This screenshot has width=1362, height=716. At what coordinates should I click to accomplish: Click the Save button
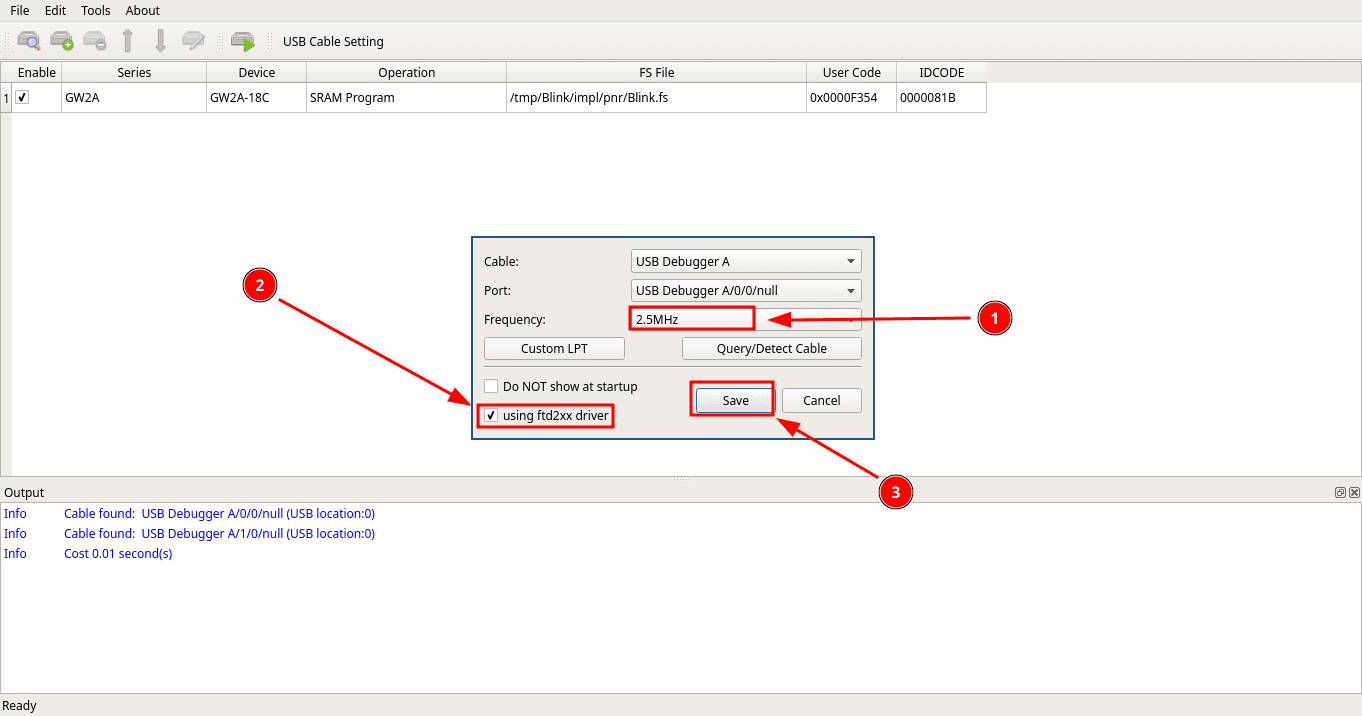coord(735,400)
